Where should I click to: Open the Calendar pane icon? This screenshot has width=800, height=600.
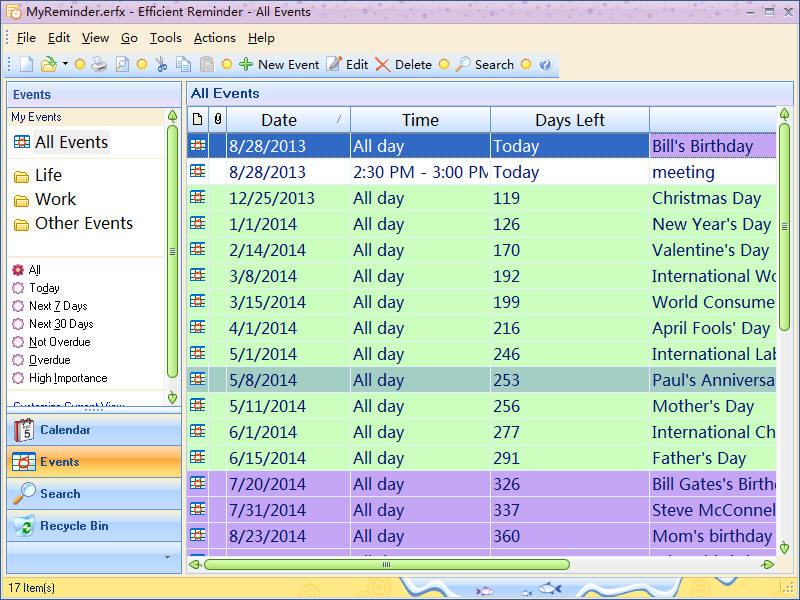24,430
